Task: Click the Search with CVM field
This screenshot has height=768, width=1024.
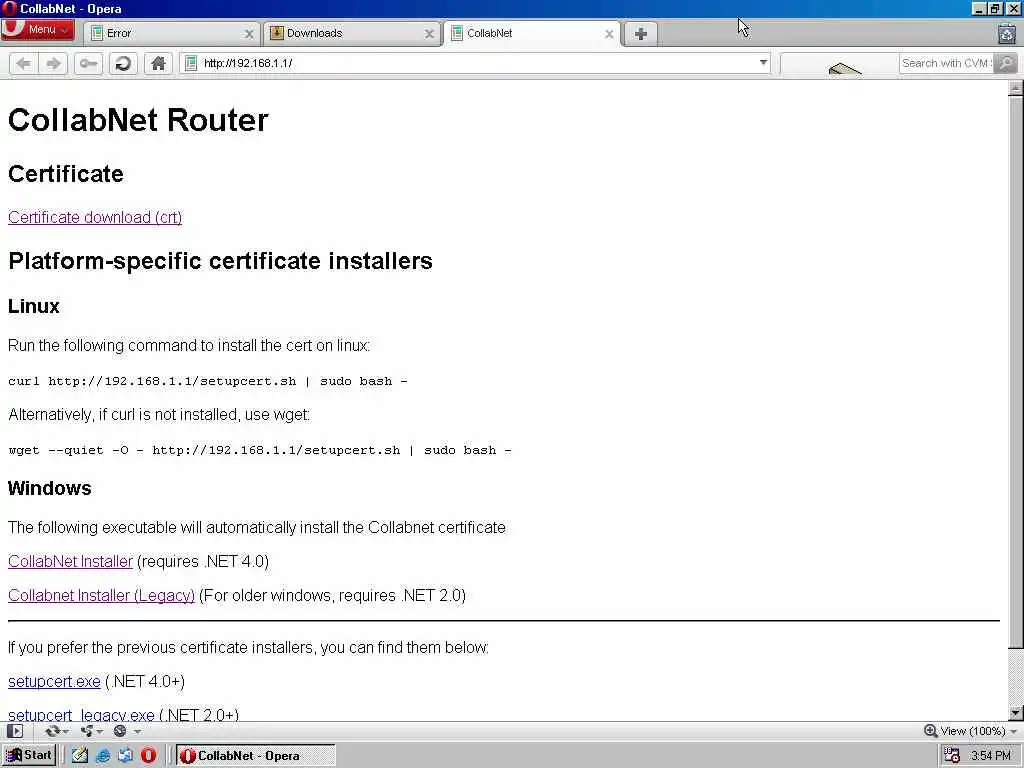Action: [945, 63]
